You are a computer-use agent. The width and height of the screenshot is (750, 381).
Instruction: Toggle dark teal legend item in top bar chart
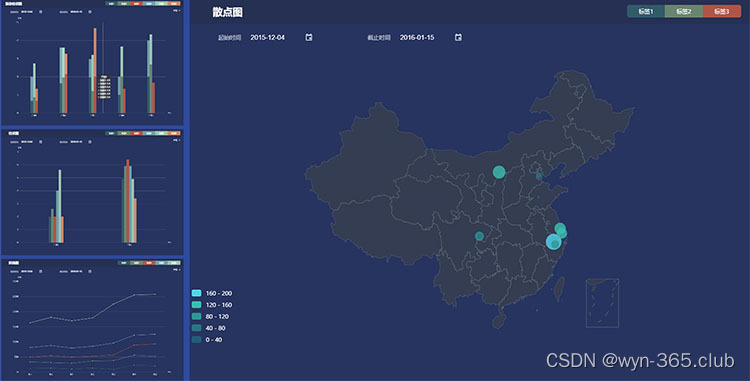coord(111,4)
